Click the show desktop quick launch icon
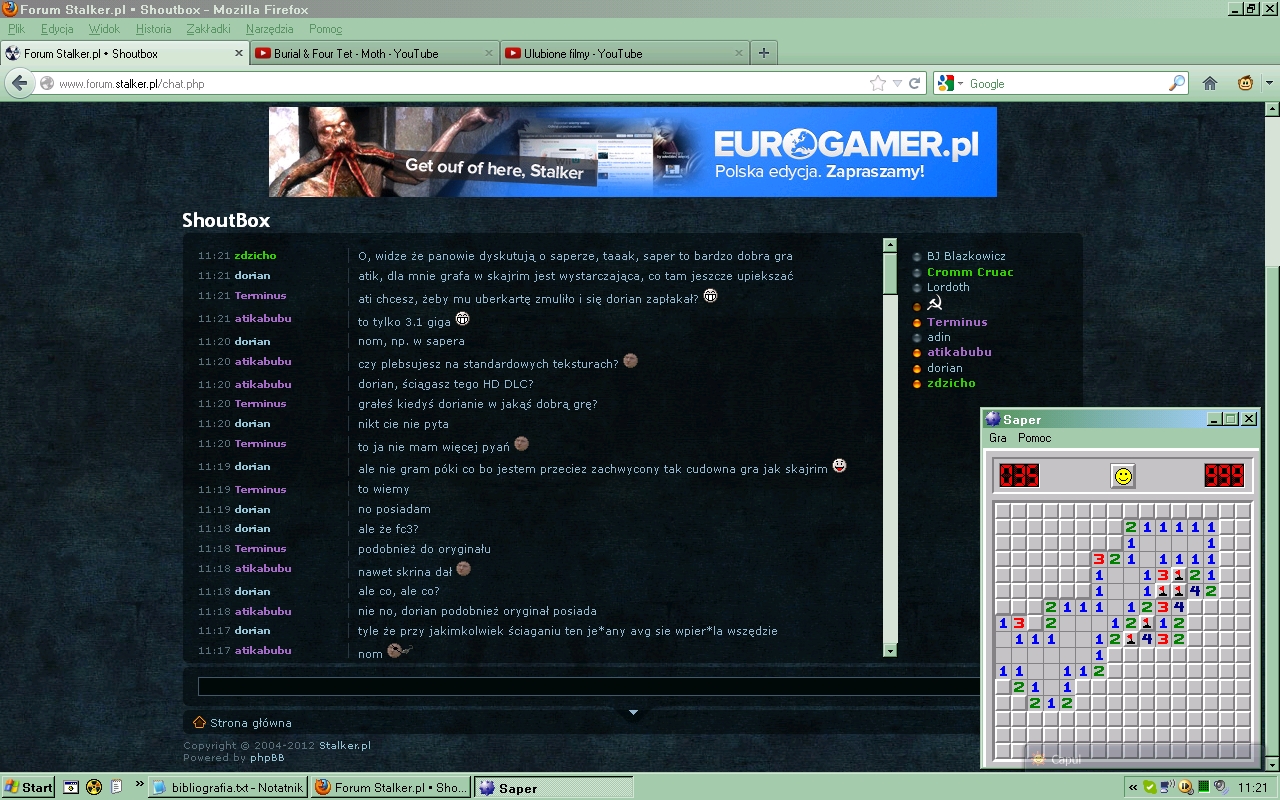Screen dimensions: 1280x800 pyautogui.click(x=71, y=787)
